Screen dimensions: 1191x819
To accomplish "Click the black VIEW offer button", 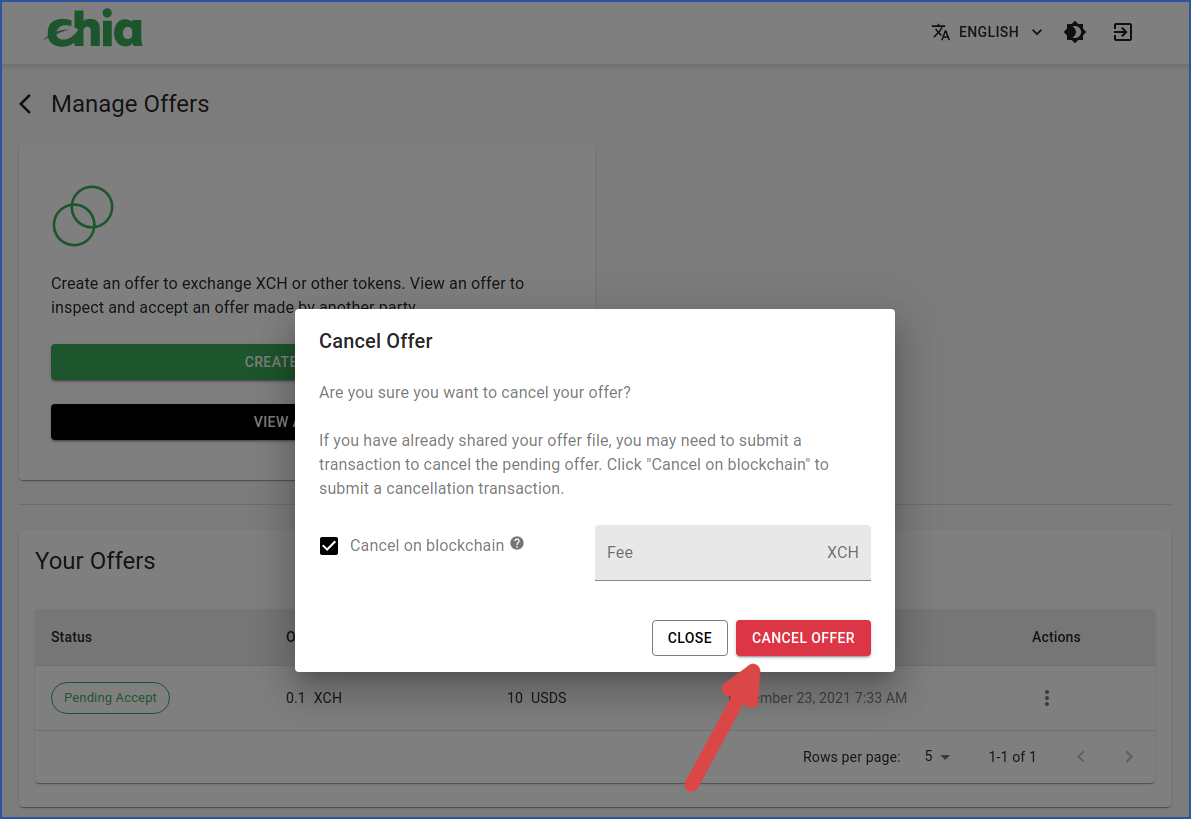I will point(173,422).
